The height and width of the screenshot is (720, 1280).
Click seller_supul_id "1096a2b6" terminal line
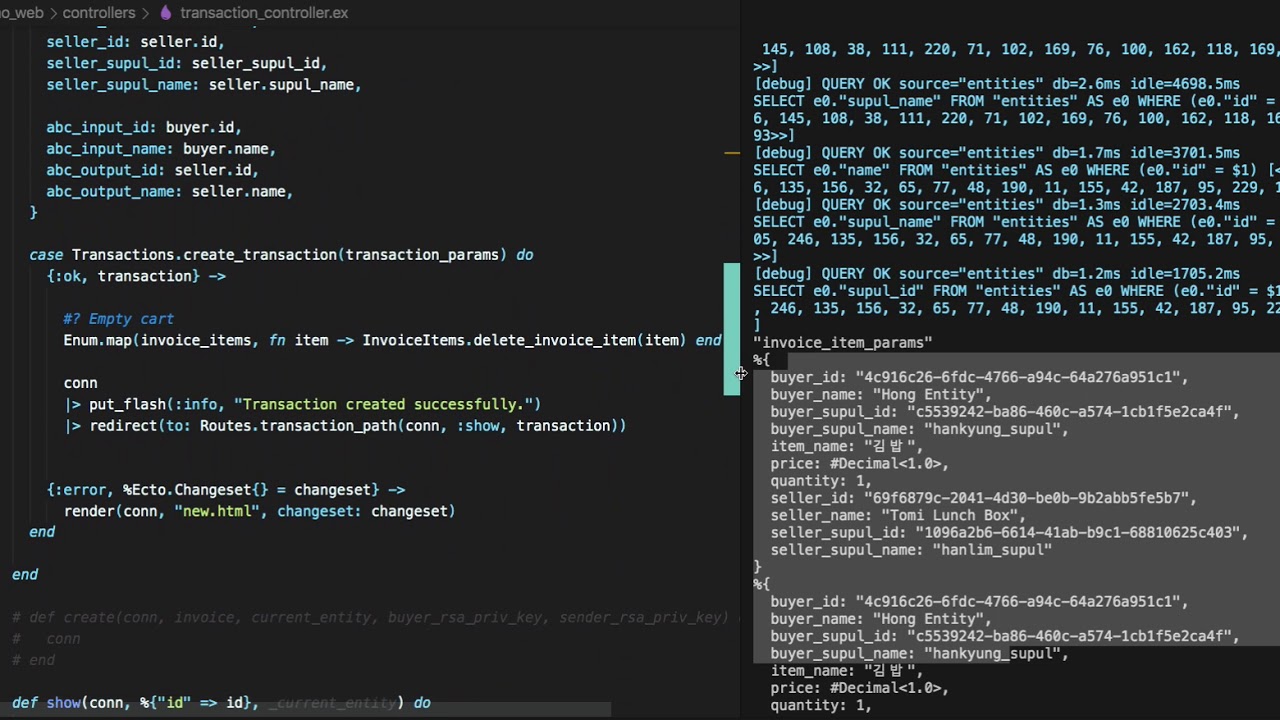[x=1009, y=532]
